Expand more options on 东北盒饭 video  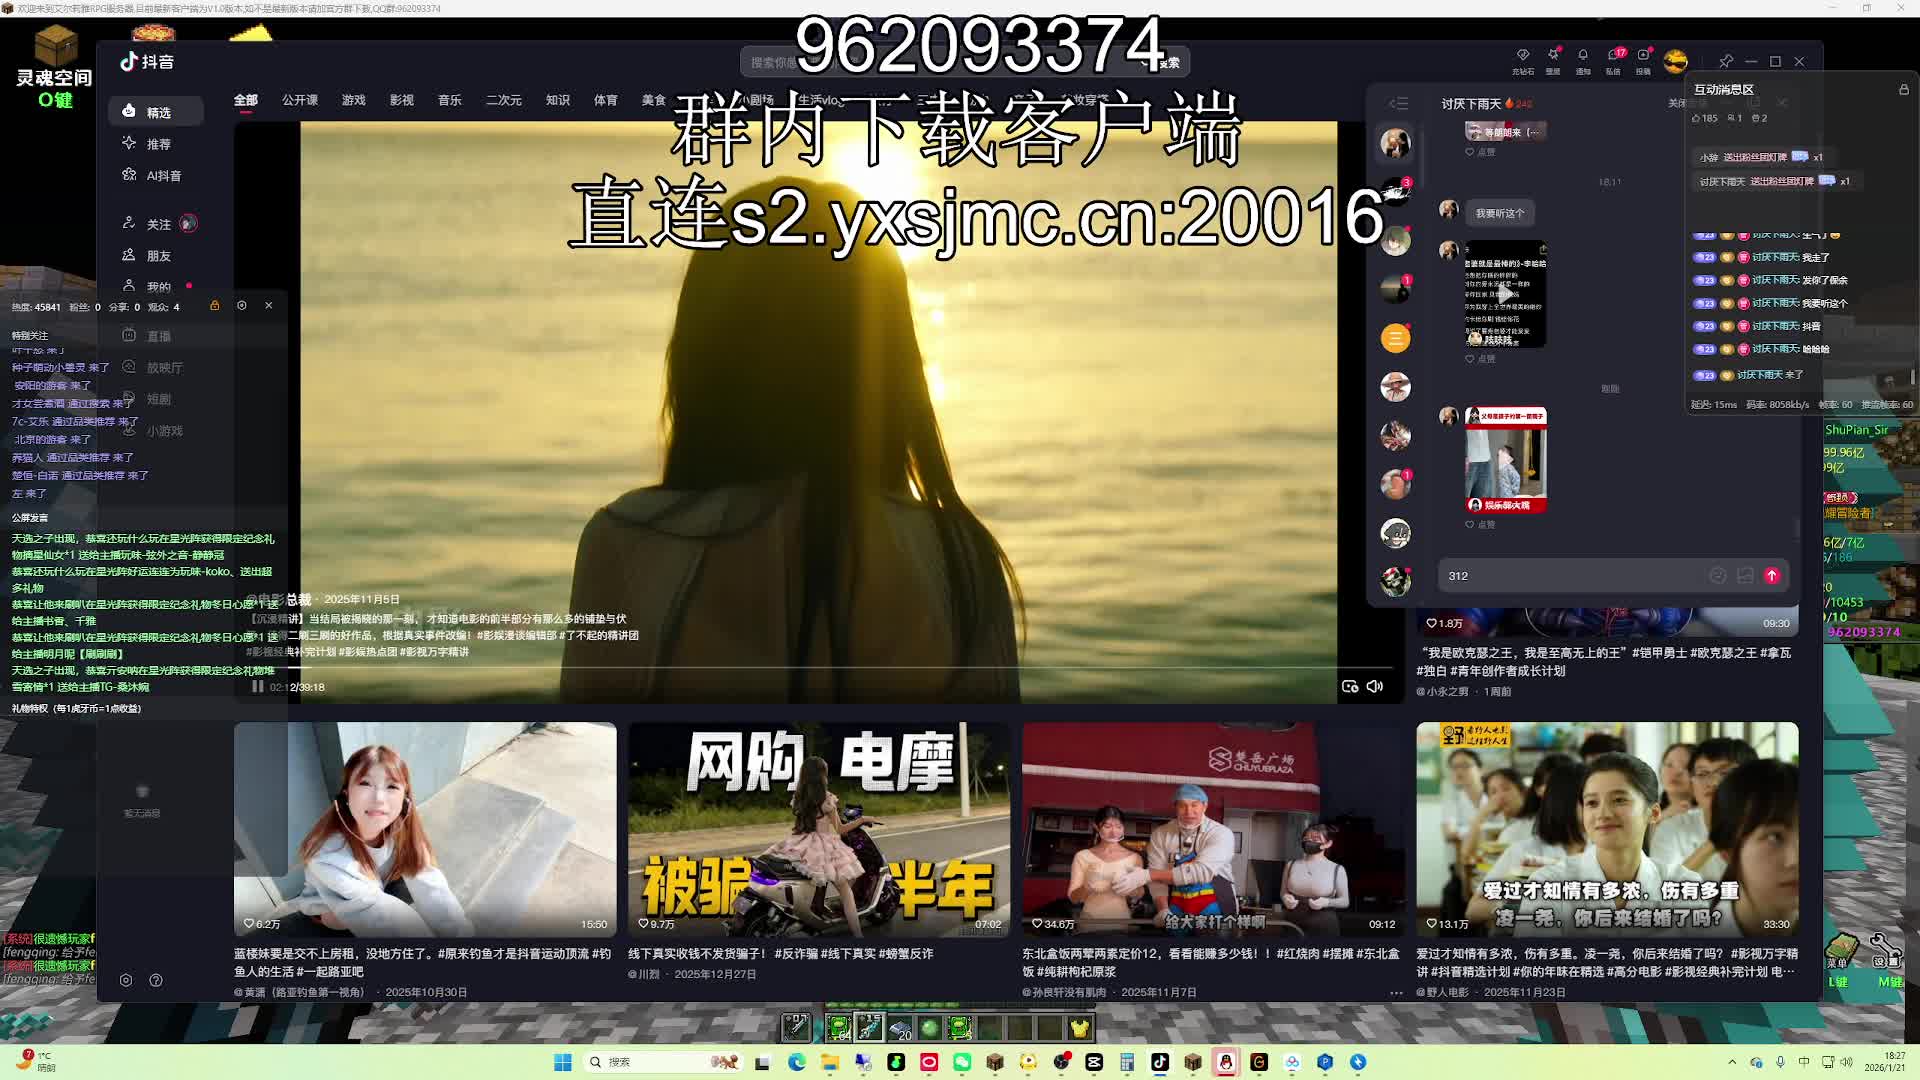(1396, 992)
